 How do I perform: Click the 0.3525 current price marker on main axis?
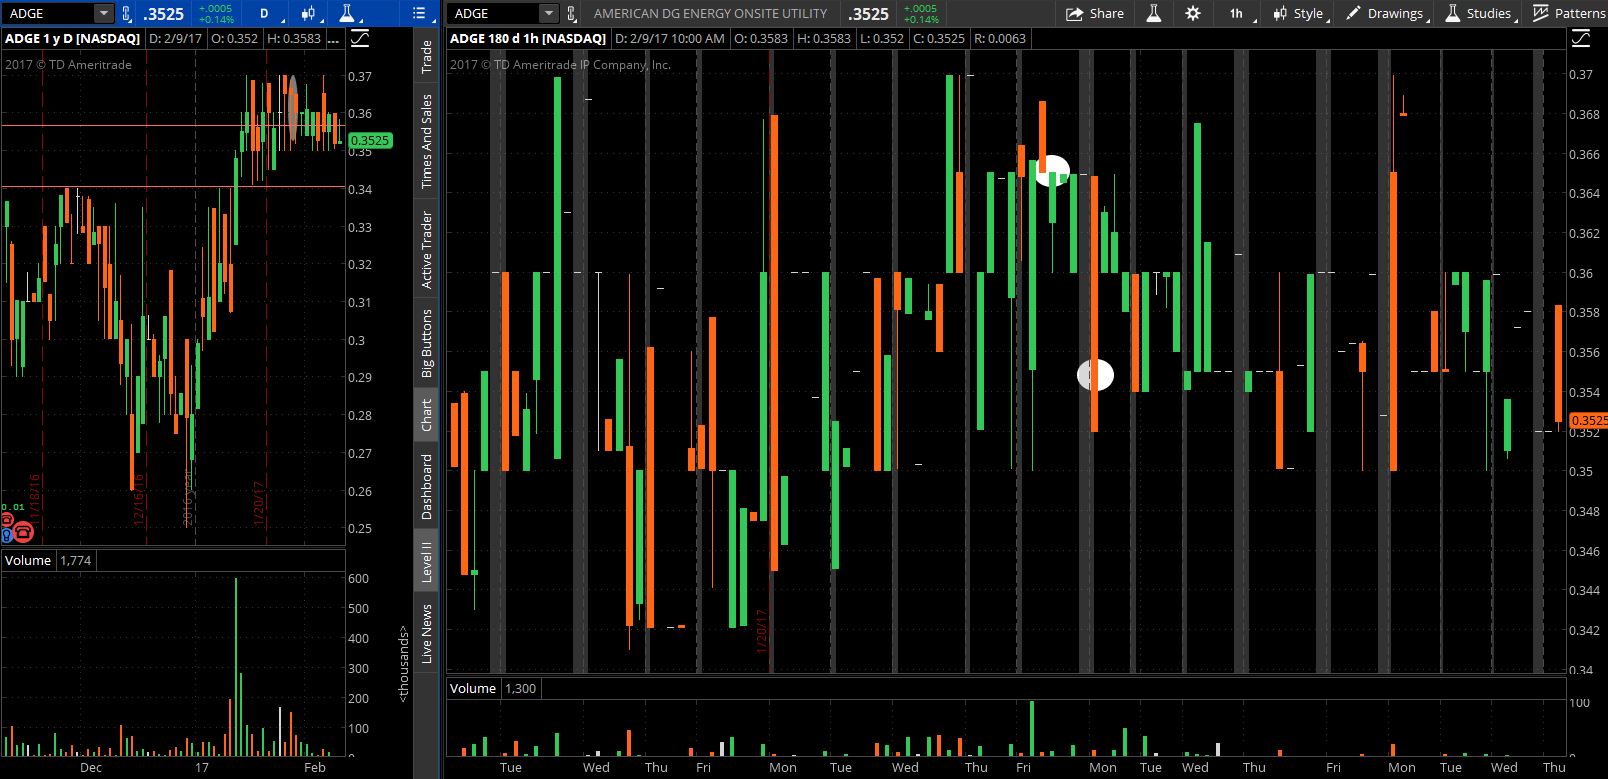[x=1588, y=420]
